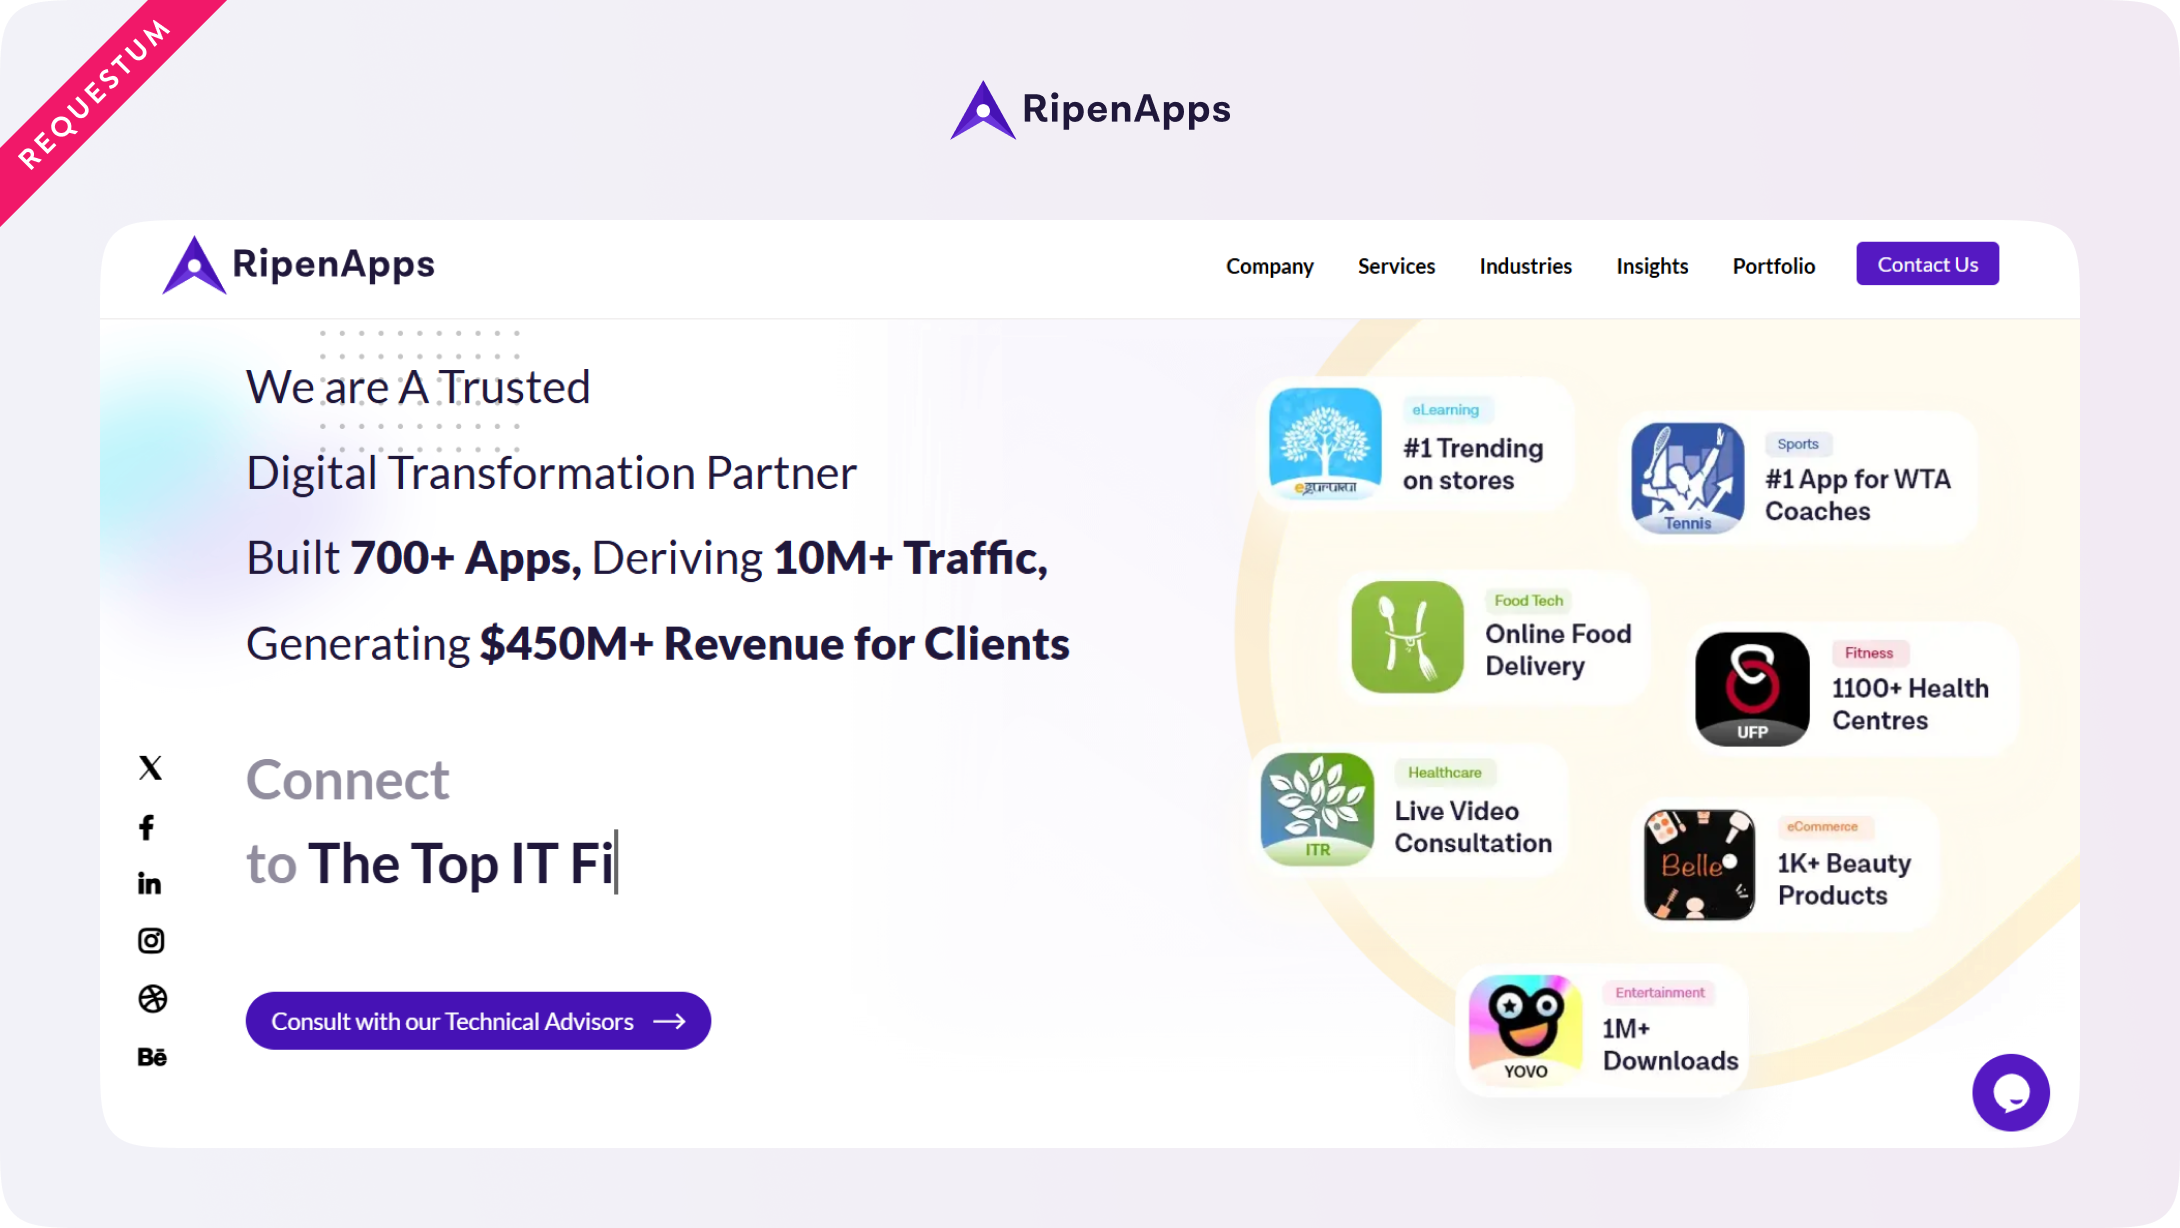The image size is (2180, 1228).
Task: Open the Insights menu
Action: (x=1652, y=266)
